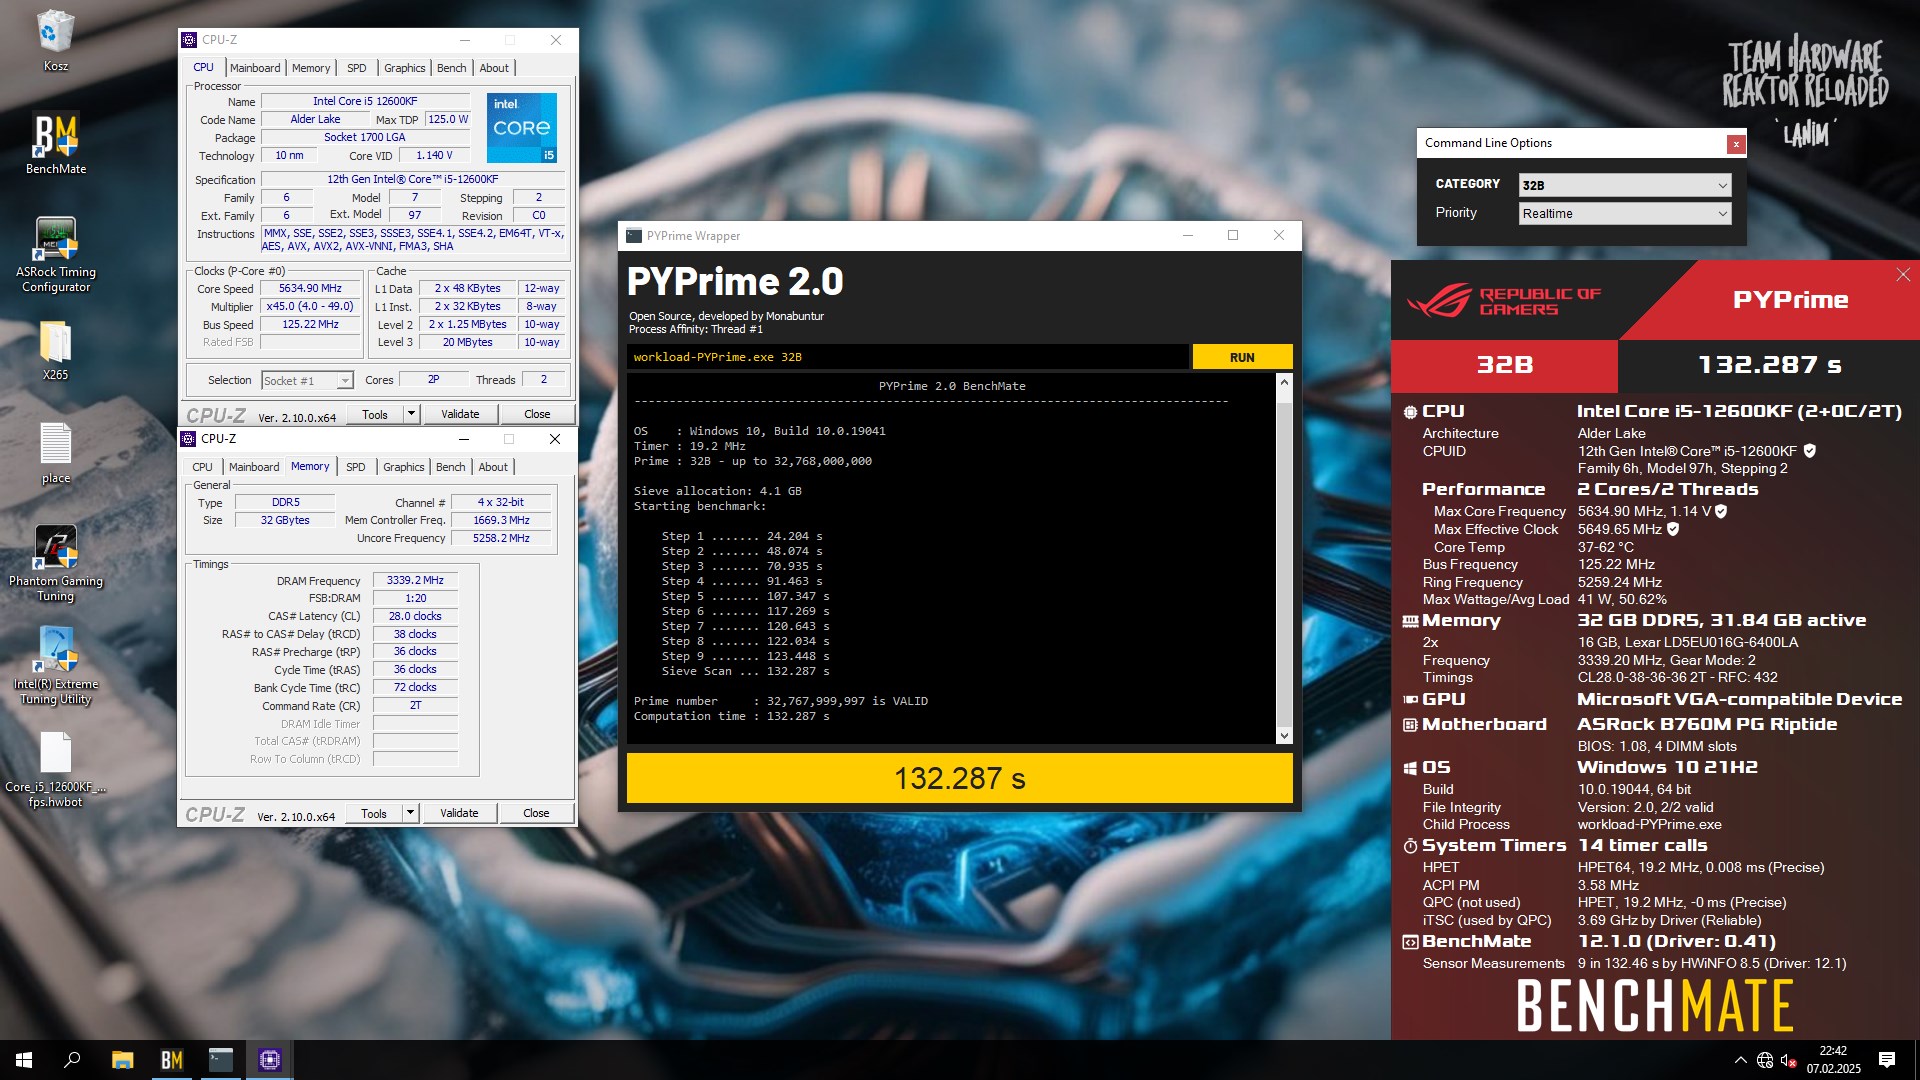Click Validate in lower CPU-Z window
1920x1080 pixels.
[459, 813]
